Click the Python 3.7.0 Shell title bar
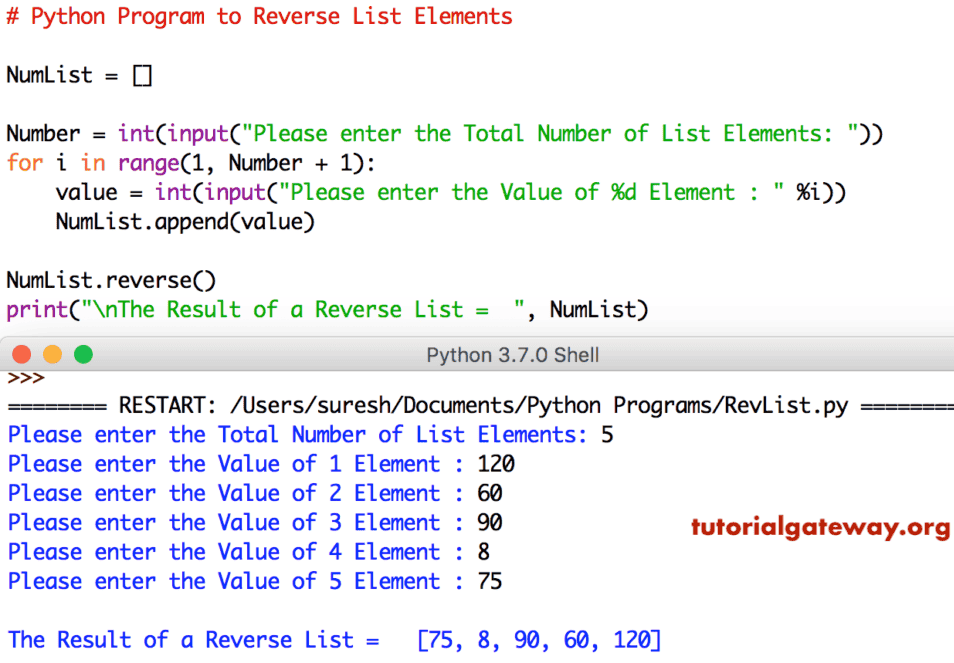Viewport: 954px width, 663px height. pos(512,354)
